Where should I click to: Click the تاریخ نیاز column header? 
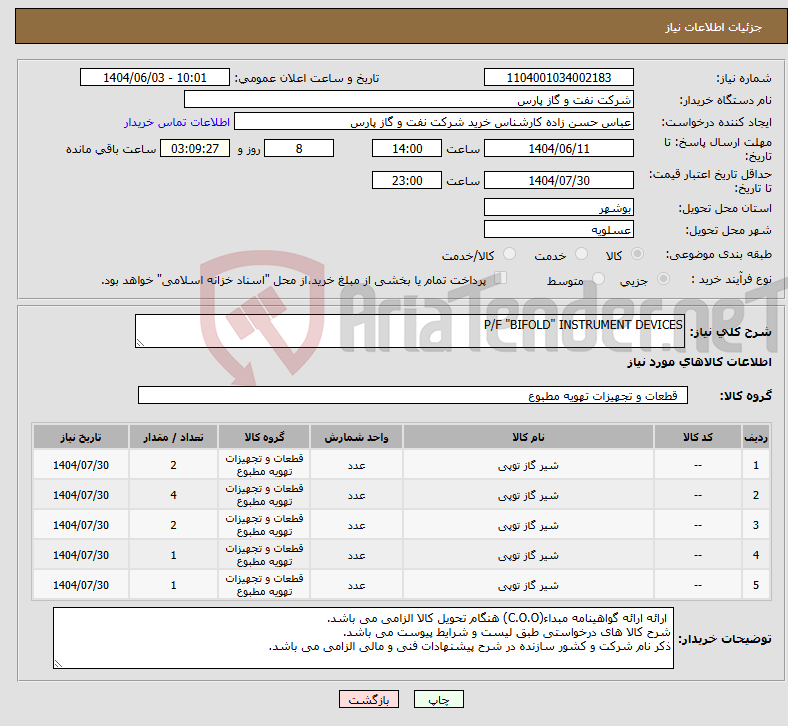tap(81, 437)
